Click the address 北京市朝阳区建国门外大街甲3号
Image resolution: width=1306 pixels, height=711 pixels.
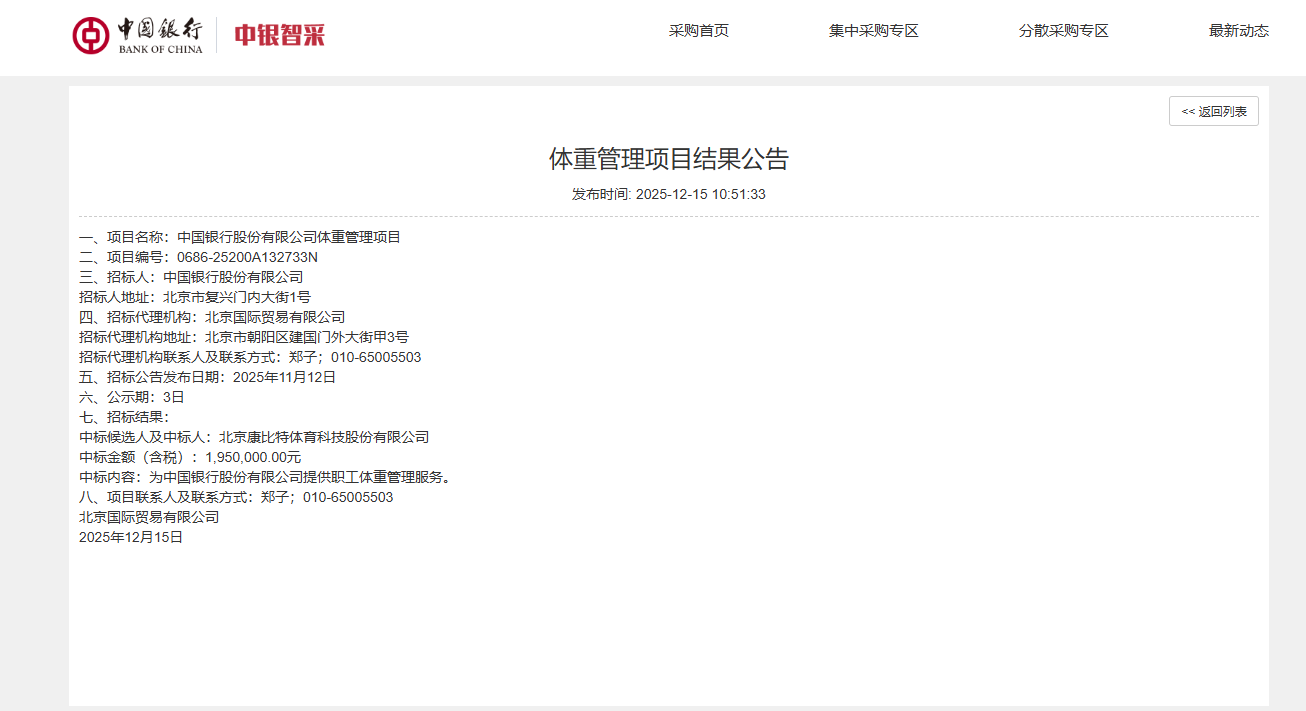pyautogui.click(x=307, y=337)
